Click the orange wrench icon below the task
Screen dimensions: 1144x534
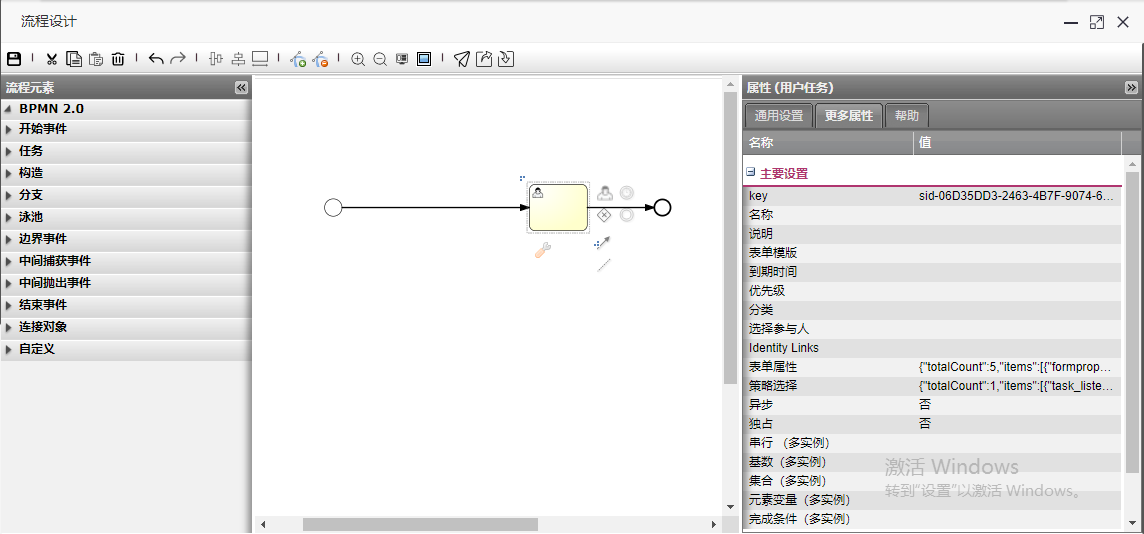pyautogui.click(x=543, y=251)
